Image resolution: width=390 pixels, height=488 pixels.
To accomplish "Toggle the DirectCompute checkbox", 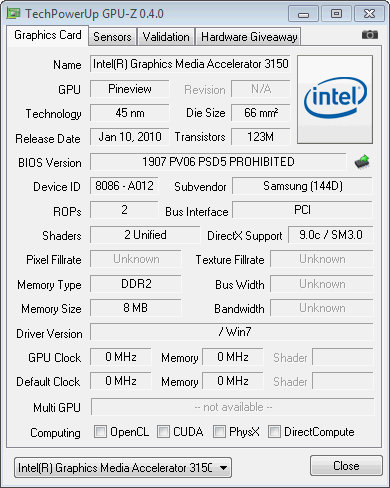I will point(274,431).
